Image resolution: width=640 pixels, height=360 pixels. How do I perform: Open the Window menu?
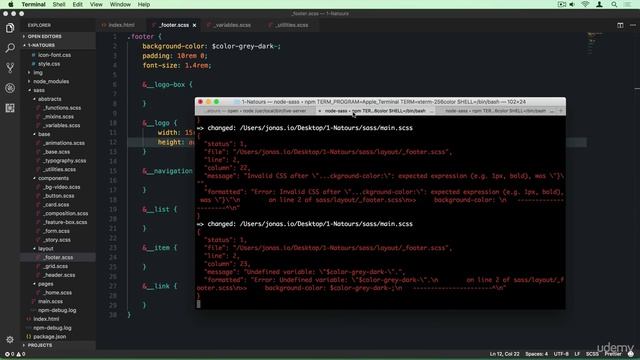coord(120,4)
